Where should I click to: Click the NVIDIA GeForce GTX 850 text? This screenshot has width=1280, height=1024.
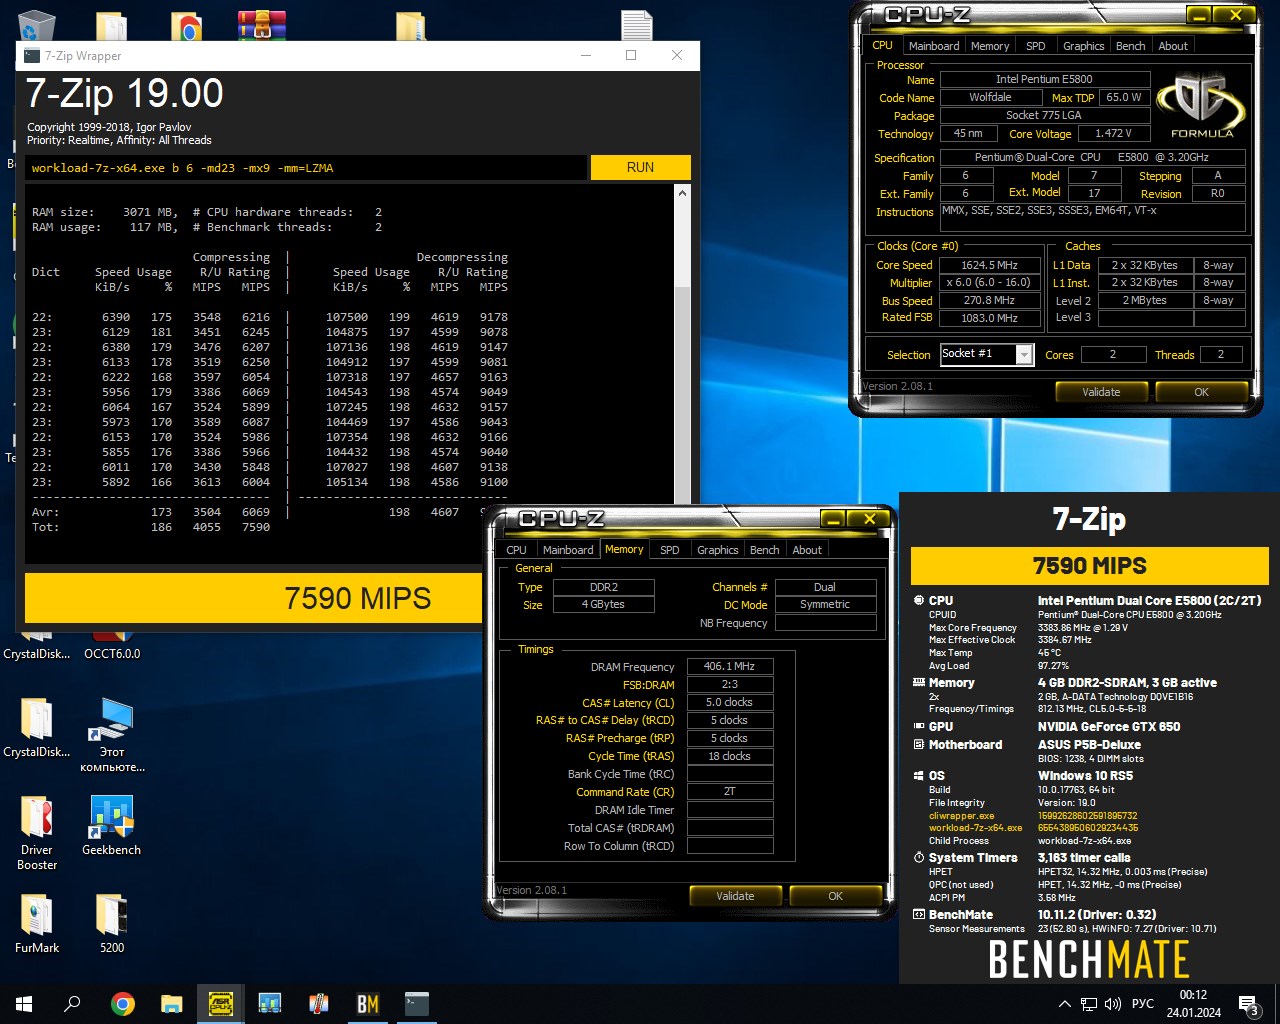1109,727
